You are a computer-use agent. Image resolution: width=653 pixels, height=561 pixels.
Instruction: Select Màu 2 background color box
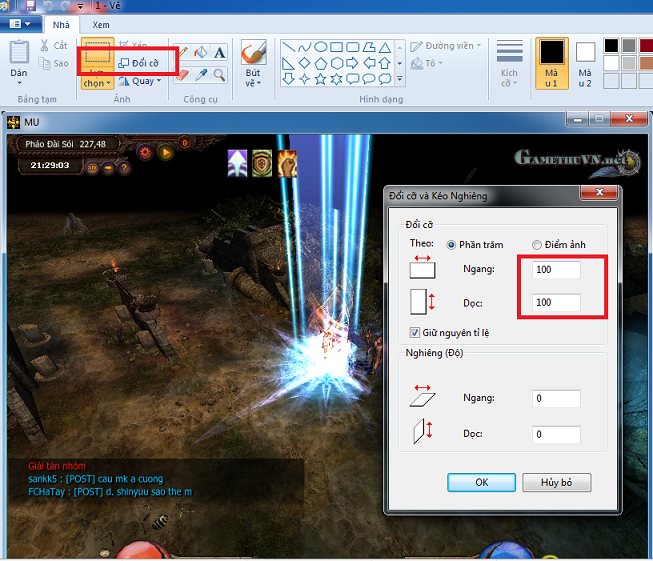pyautogui.click(x=585, y=63)
